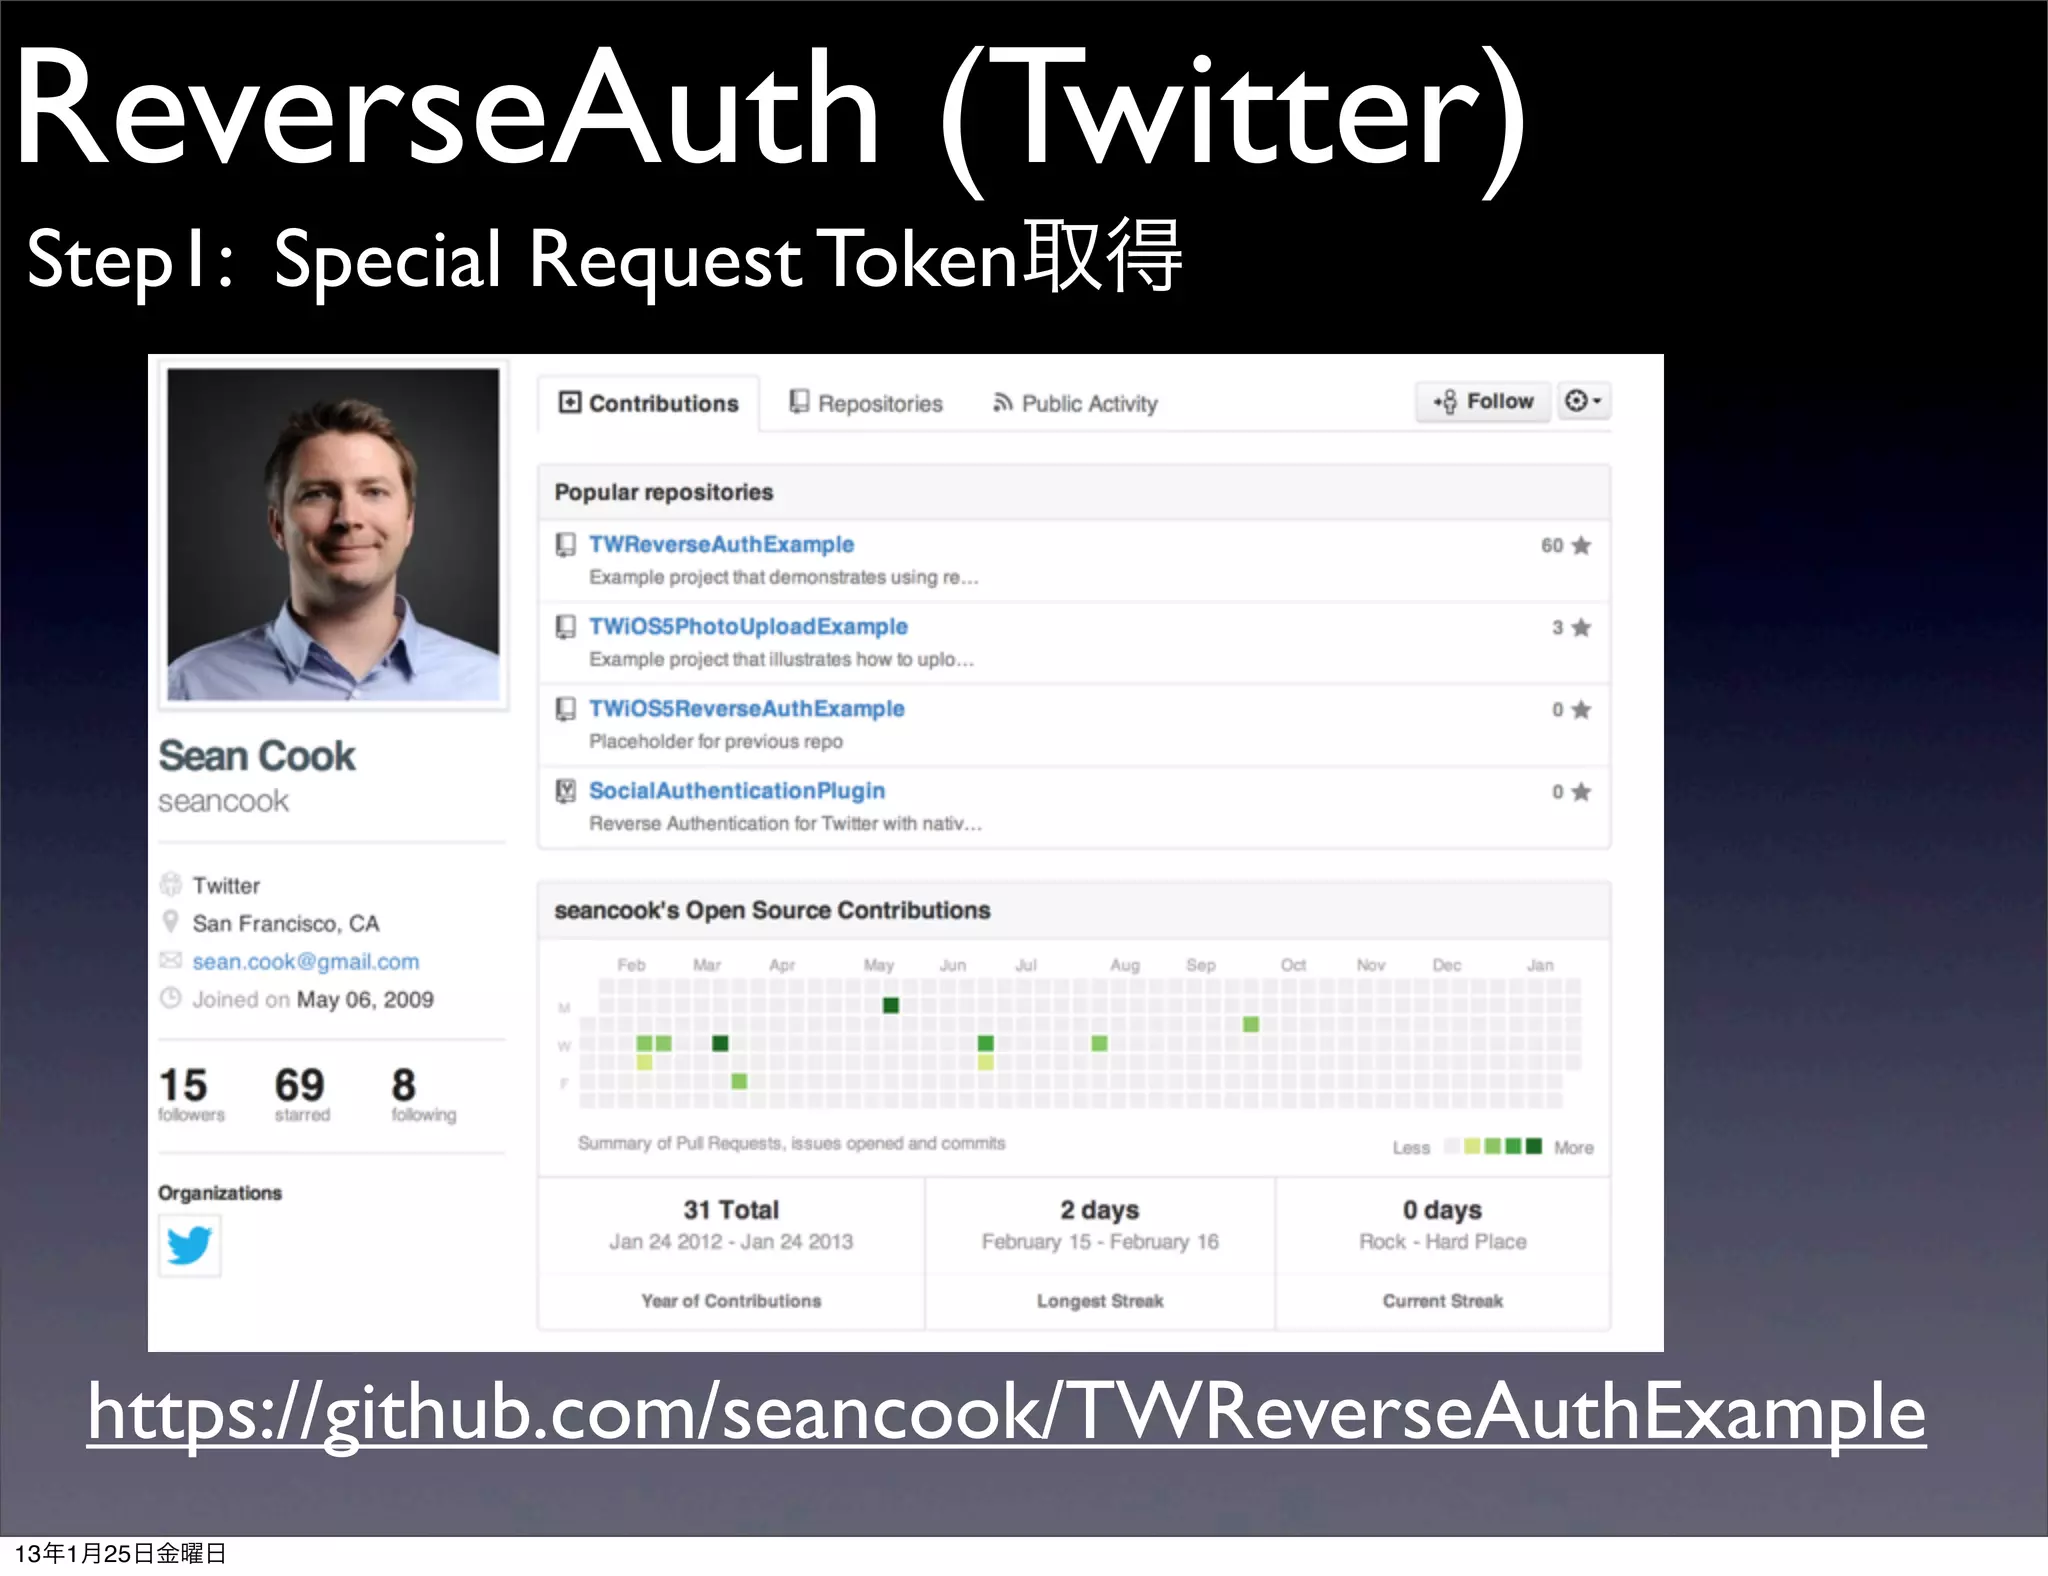The height and width of the screenshot is (1576, 2048).
Task: Click the 'February 15 - February 16' text
Action: (1100, 1241)
